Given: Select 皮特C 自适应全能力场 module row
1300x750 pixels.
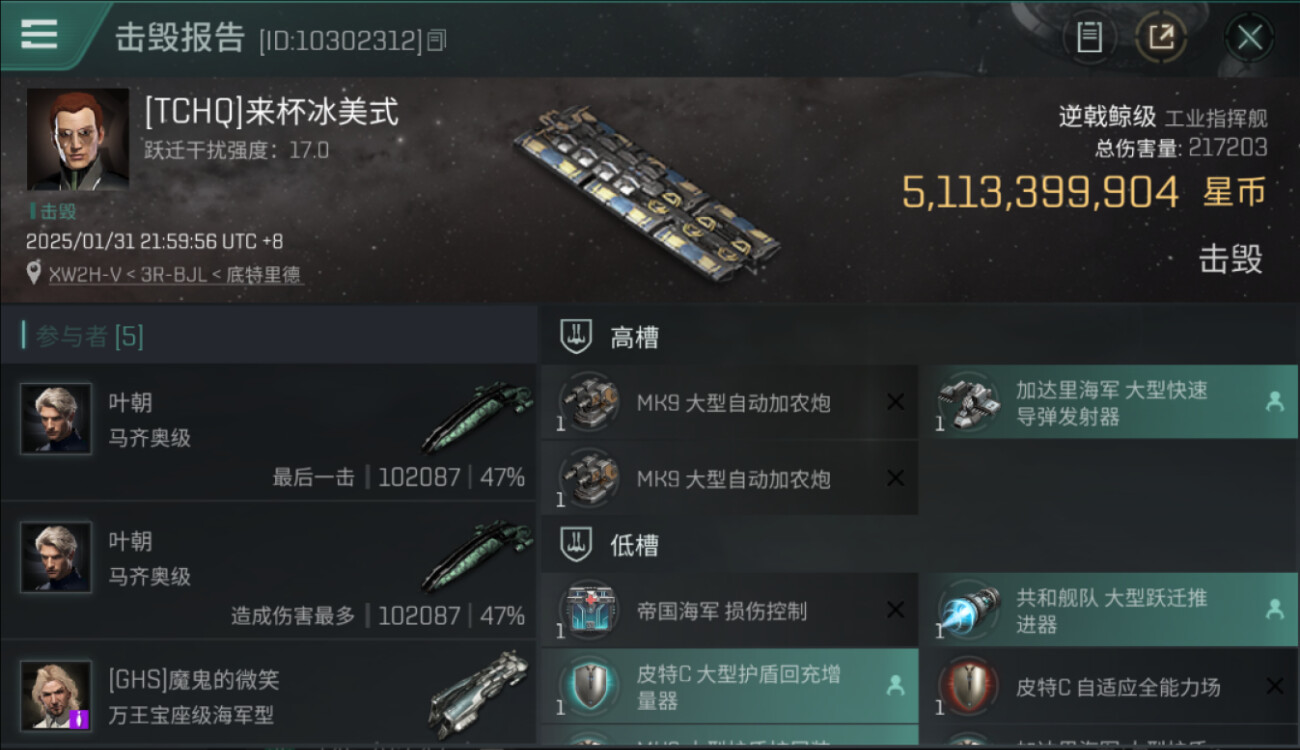Looking at the screenshot, I should pos(1109,686).
